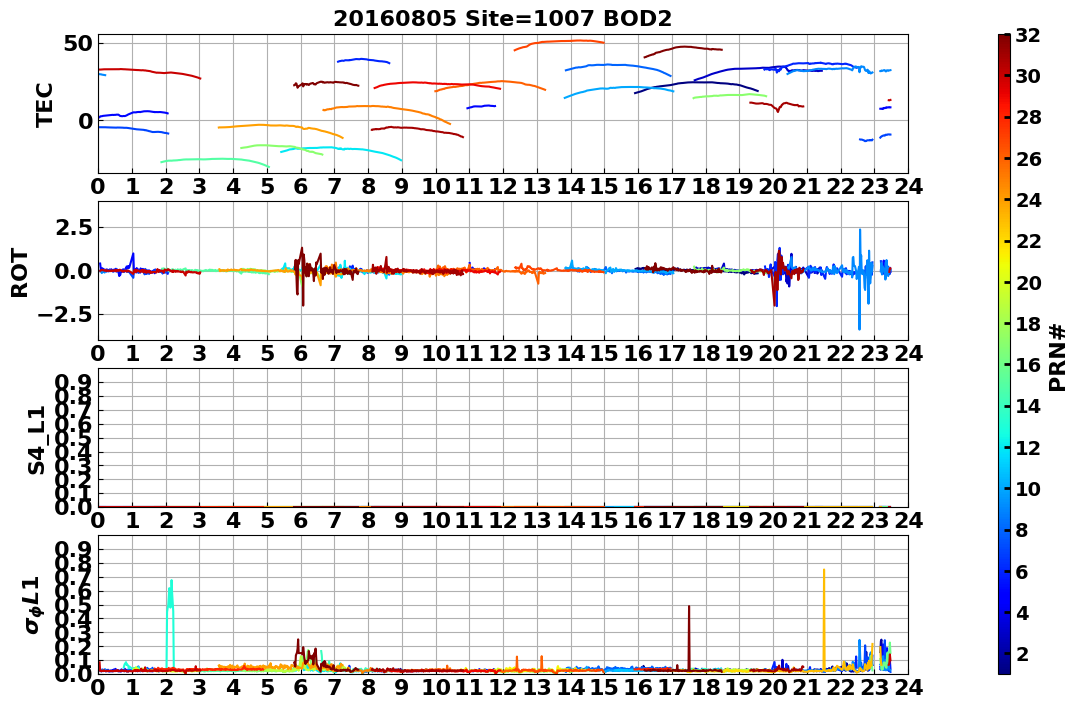Click hour 12 tick under the TEC panel
This screenshot has height=709, width=1077.
pos(503,187)
